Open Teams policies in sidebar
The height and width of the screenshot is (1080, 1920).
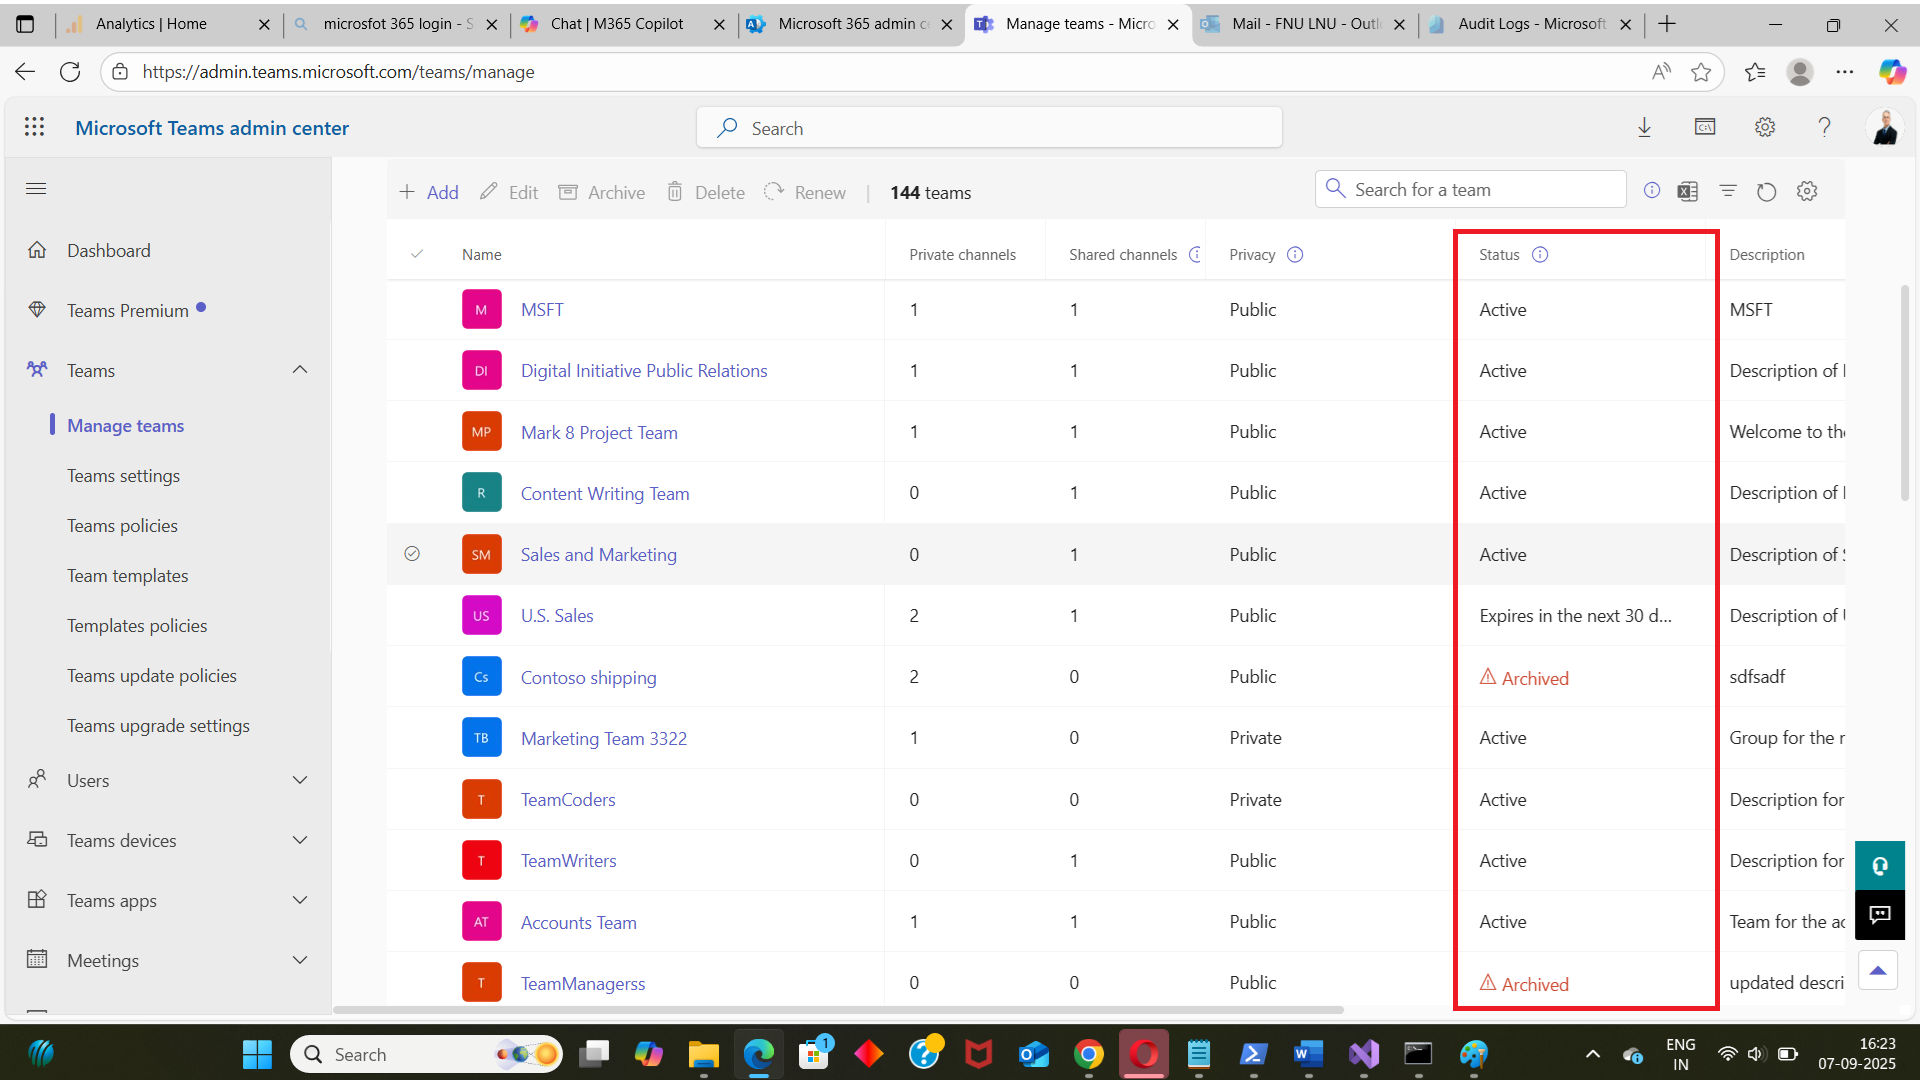point(122,526)
